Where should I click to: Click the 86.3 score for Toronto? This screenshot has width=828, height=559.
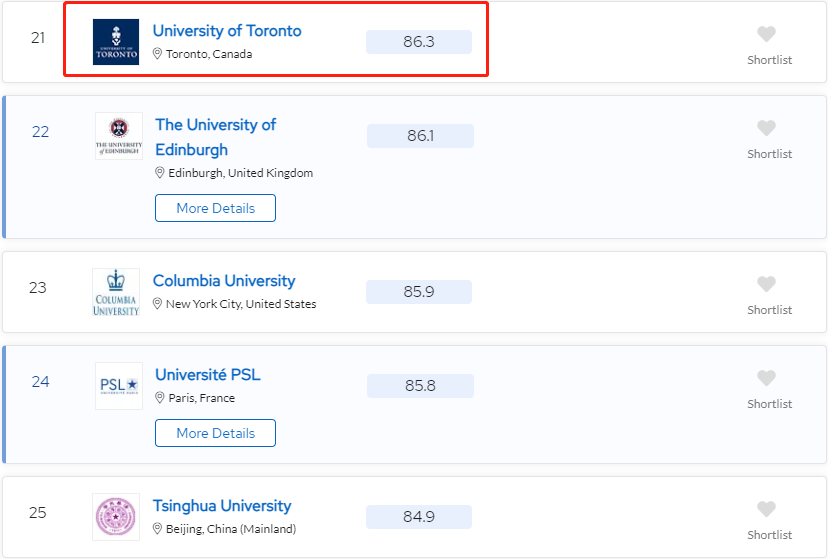coord(419,42)
